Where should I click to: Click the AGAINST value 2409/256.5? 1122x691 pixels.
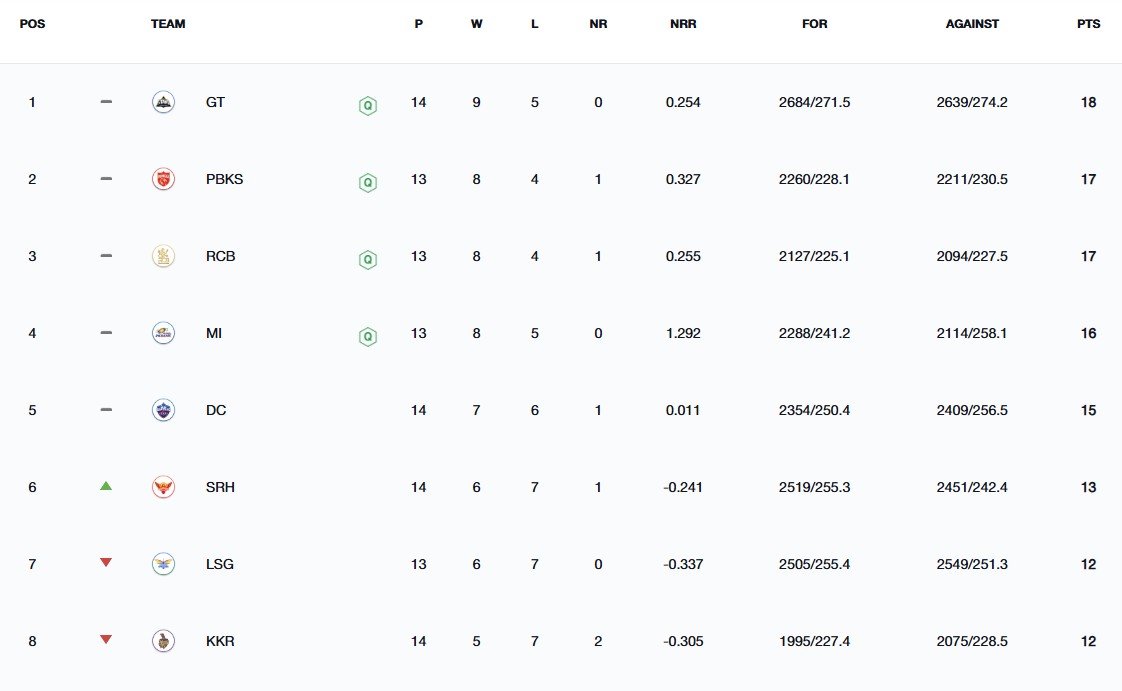(972, 410)
